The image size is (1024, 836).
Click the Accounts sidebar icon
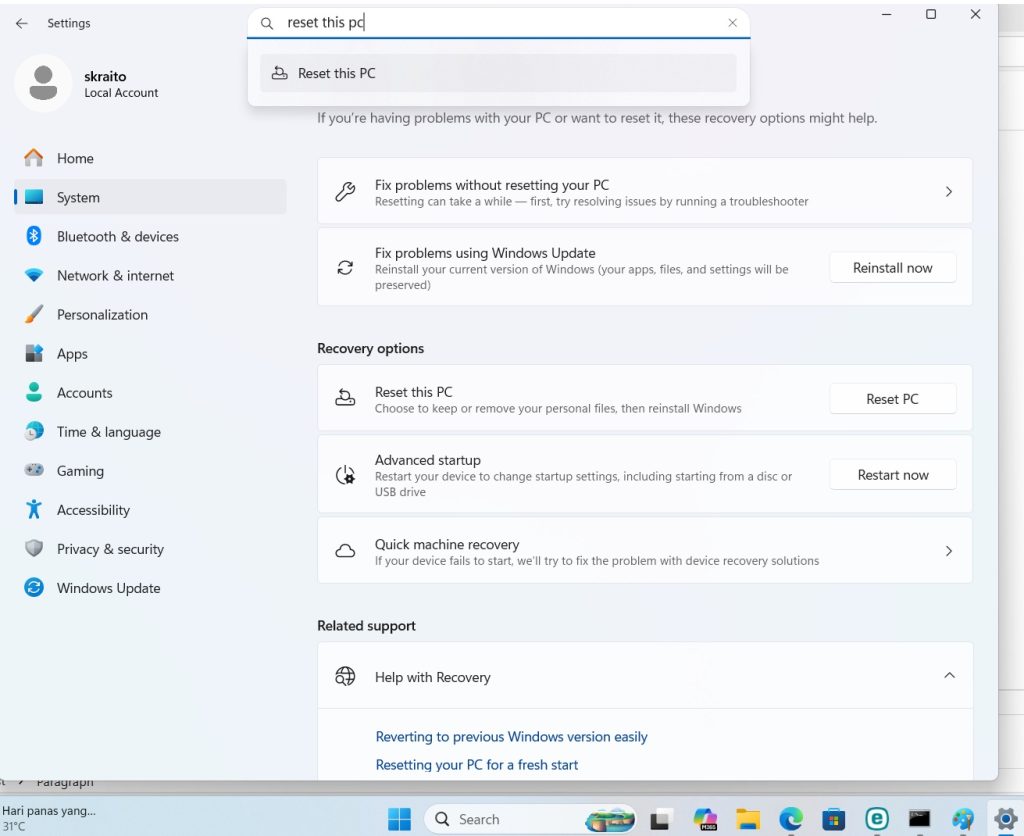[x=34, y=393]
